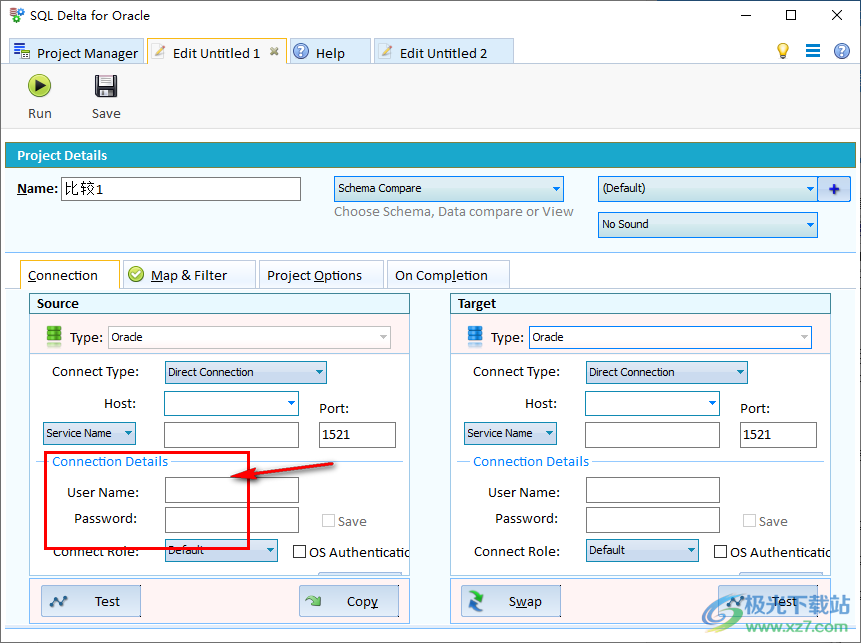
Task: Open the help question mark icon at top right
Action: coord(842,51)
